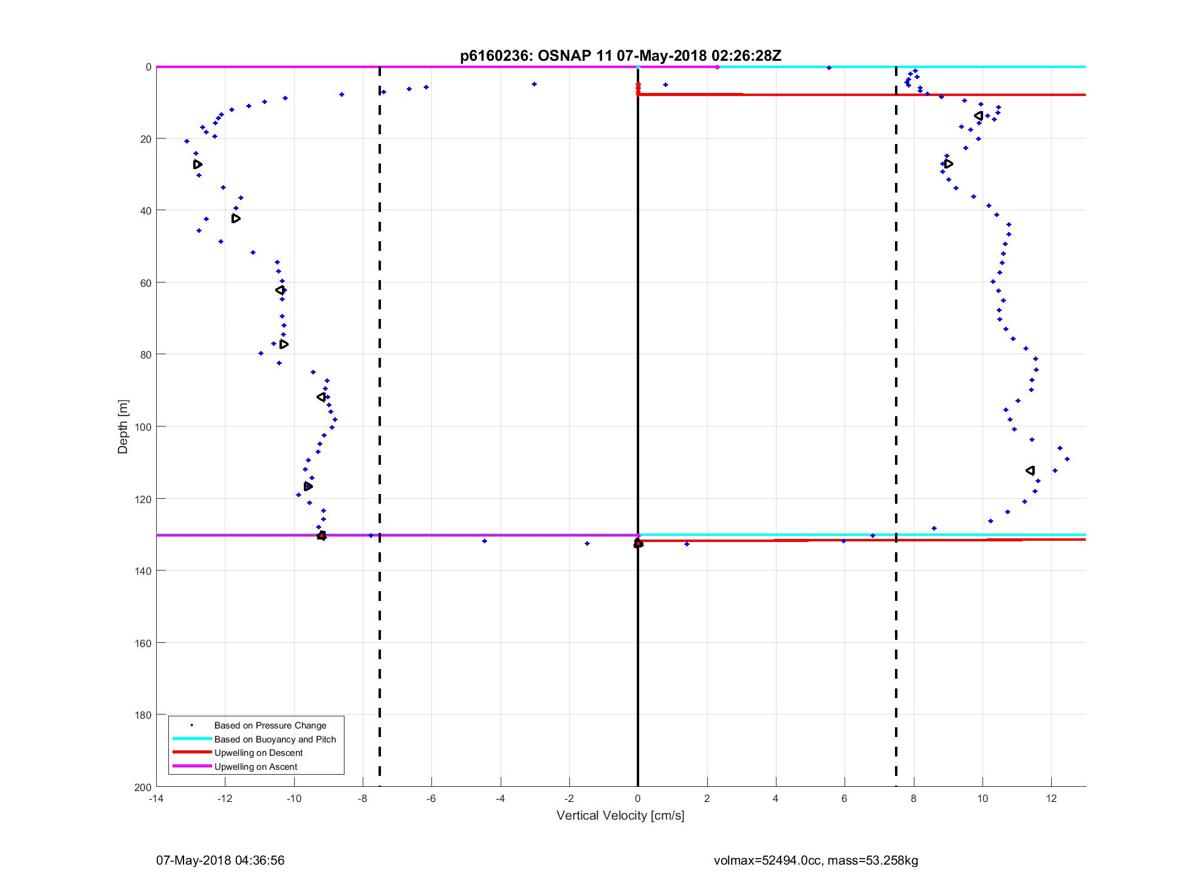Click the red line sample in the legend
Viewport: 1200px width, 885px height.
[192, 753]
